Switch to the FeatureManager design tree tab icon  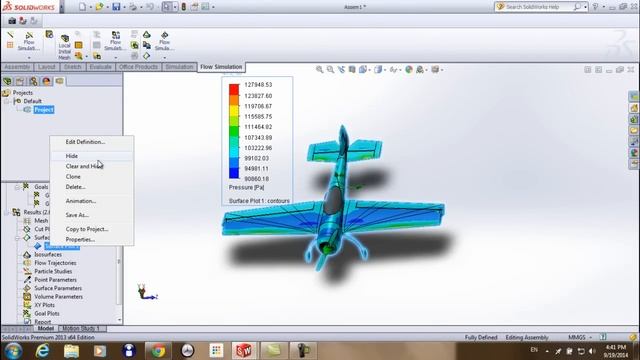[7, 81]
